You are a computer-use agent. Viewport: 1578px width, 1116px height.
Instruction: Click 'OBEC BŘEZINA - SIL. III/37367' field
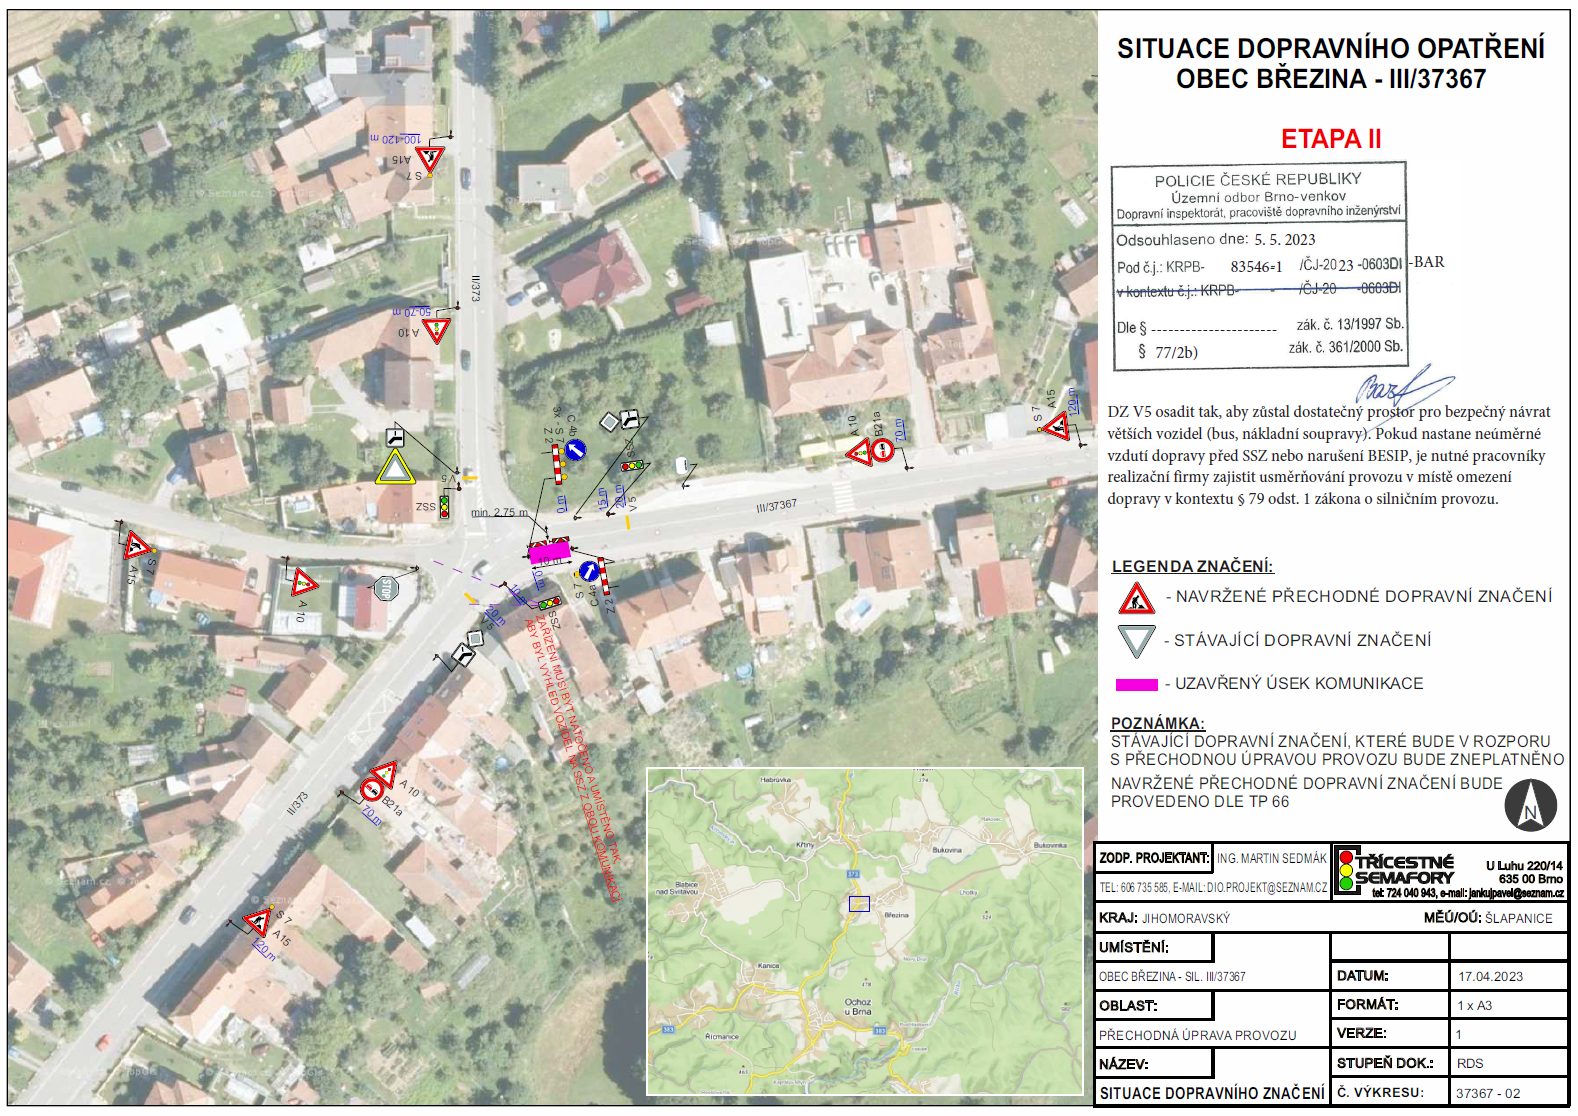1173,977
